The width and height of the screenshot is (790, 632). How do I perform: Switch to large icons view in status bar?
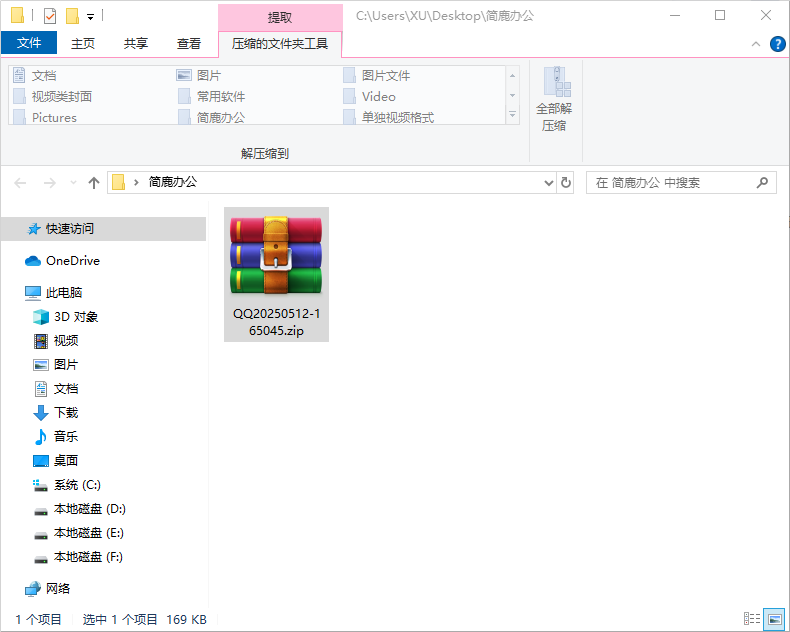tap(774, 618)
